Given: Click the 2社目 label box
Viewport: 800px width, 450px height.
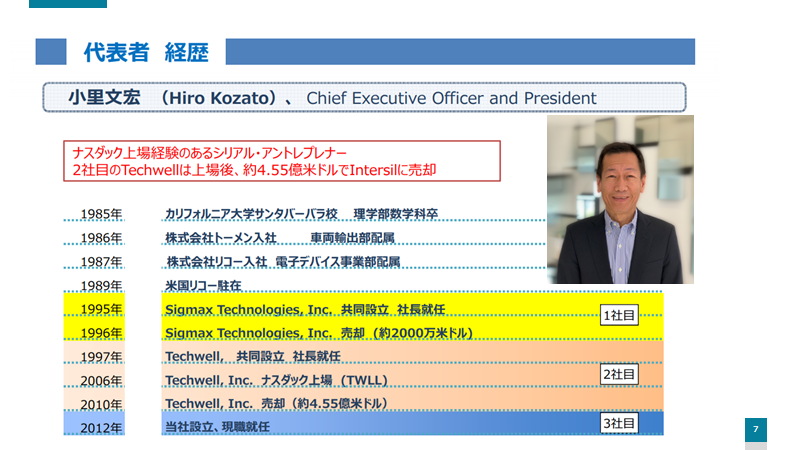Looking at the screenshot, I should pyautogui.click(x=619, y=374).
